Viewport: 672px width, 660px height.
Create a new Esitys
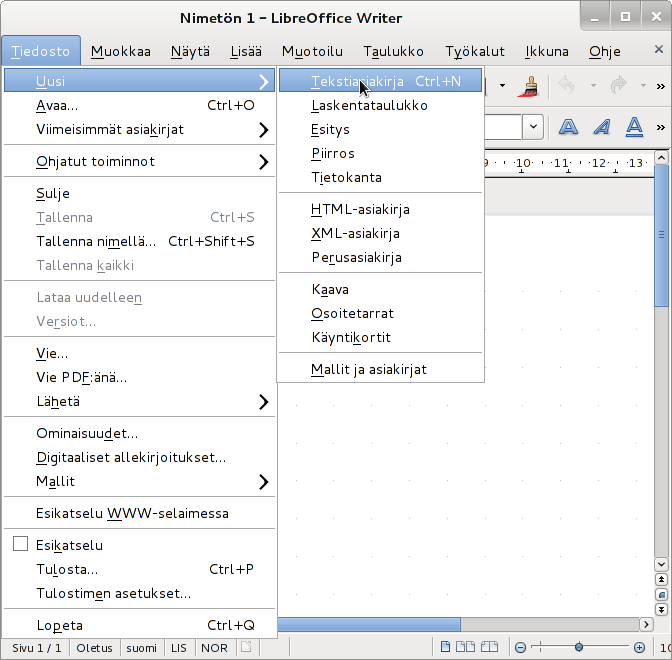(x=381, y=129)
